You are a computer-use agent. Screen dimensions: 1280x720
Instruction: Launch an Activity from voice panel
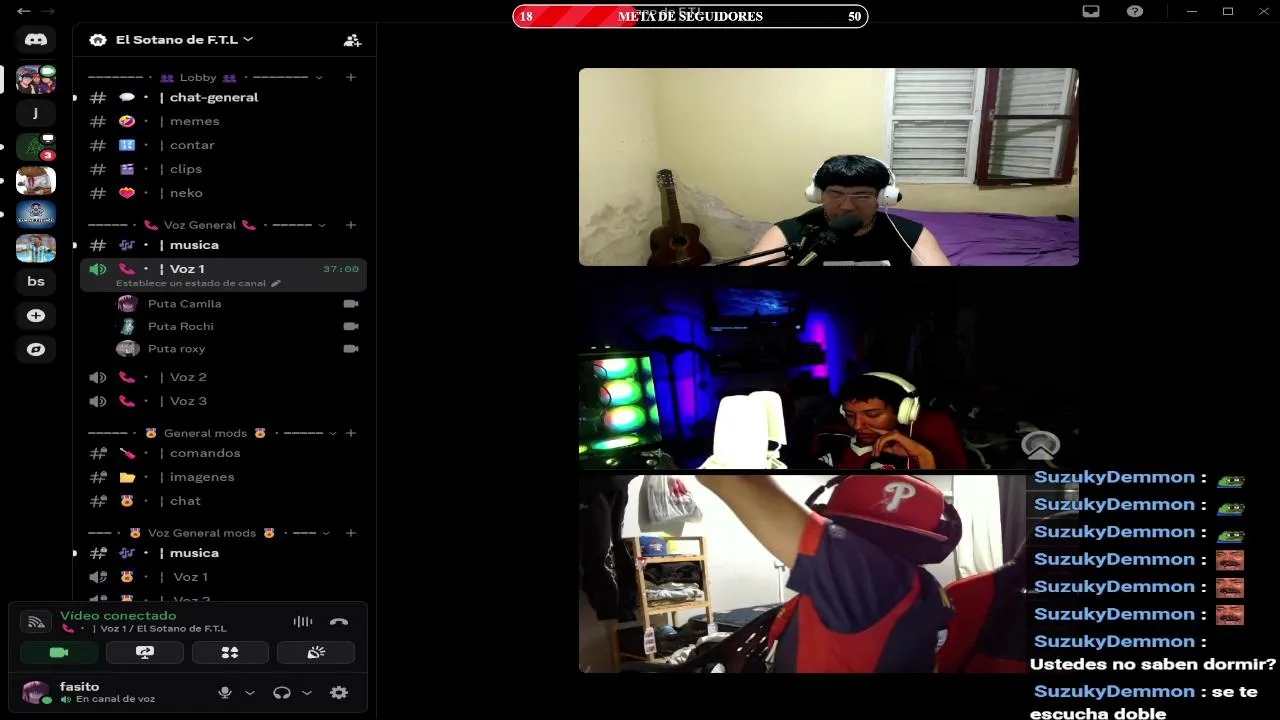(230, 652)
